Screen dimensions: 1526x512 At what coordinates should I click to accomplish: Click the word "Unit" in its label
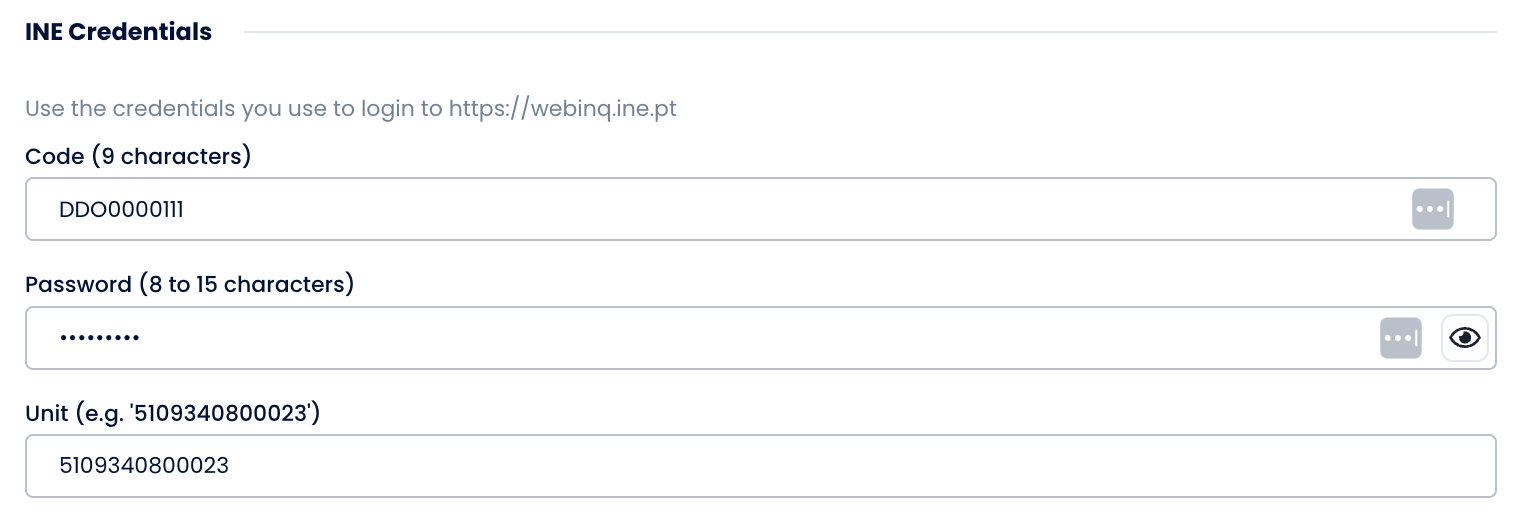pyautogui.click(x=46, y=413)
